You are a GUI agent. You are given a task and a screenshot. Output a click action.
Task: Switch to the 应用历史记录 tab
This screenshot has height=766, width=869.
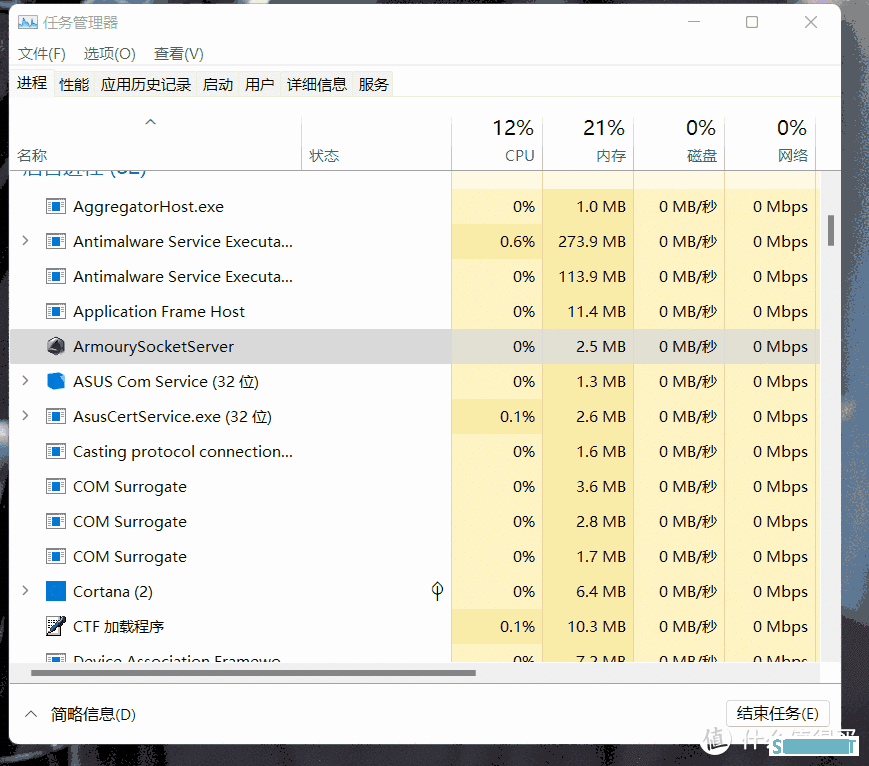[146, 84]
